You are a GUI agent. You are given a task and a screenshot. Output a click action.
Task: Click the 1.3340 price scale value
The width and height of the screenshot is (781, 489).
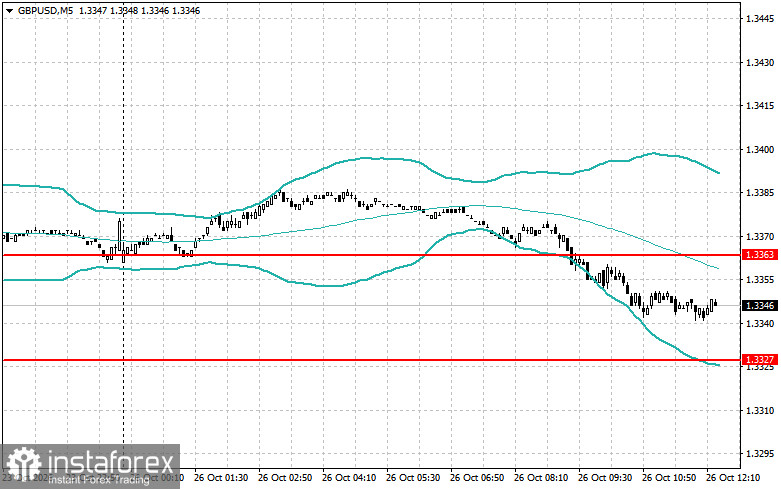tap(760, 324)
